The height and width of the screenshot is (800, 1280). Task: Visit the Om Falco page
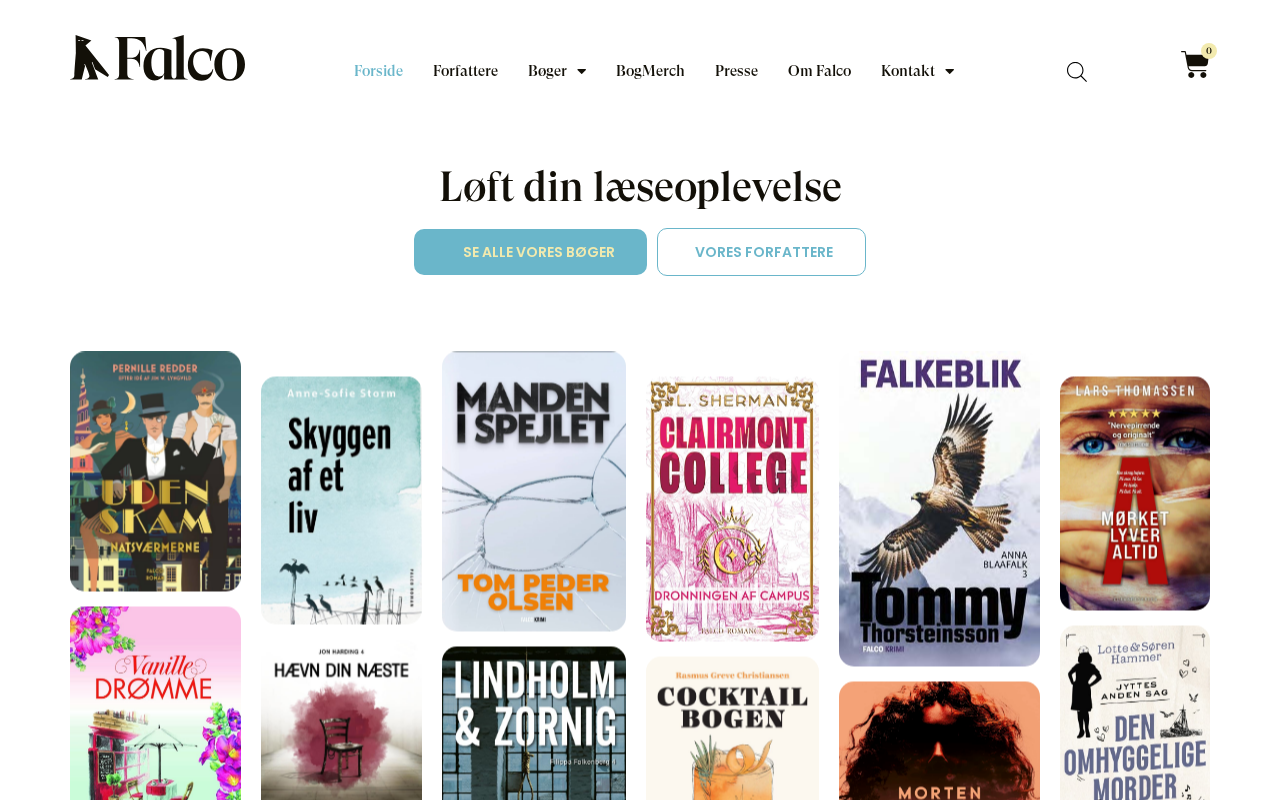coord(819,71)
